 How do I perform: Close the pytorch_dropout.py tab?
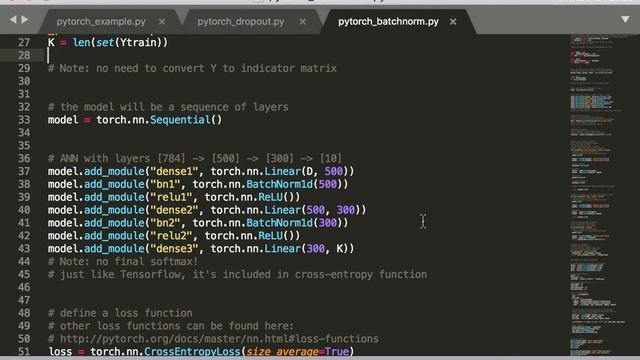[302, 22]
